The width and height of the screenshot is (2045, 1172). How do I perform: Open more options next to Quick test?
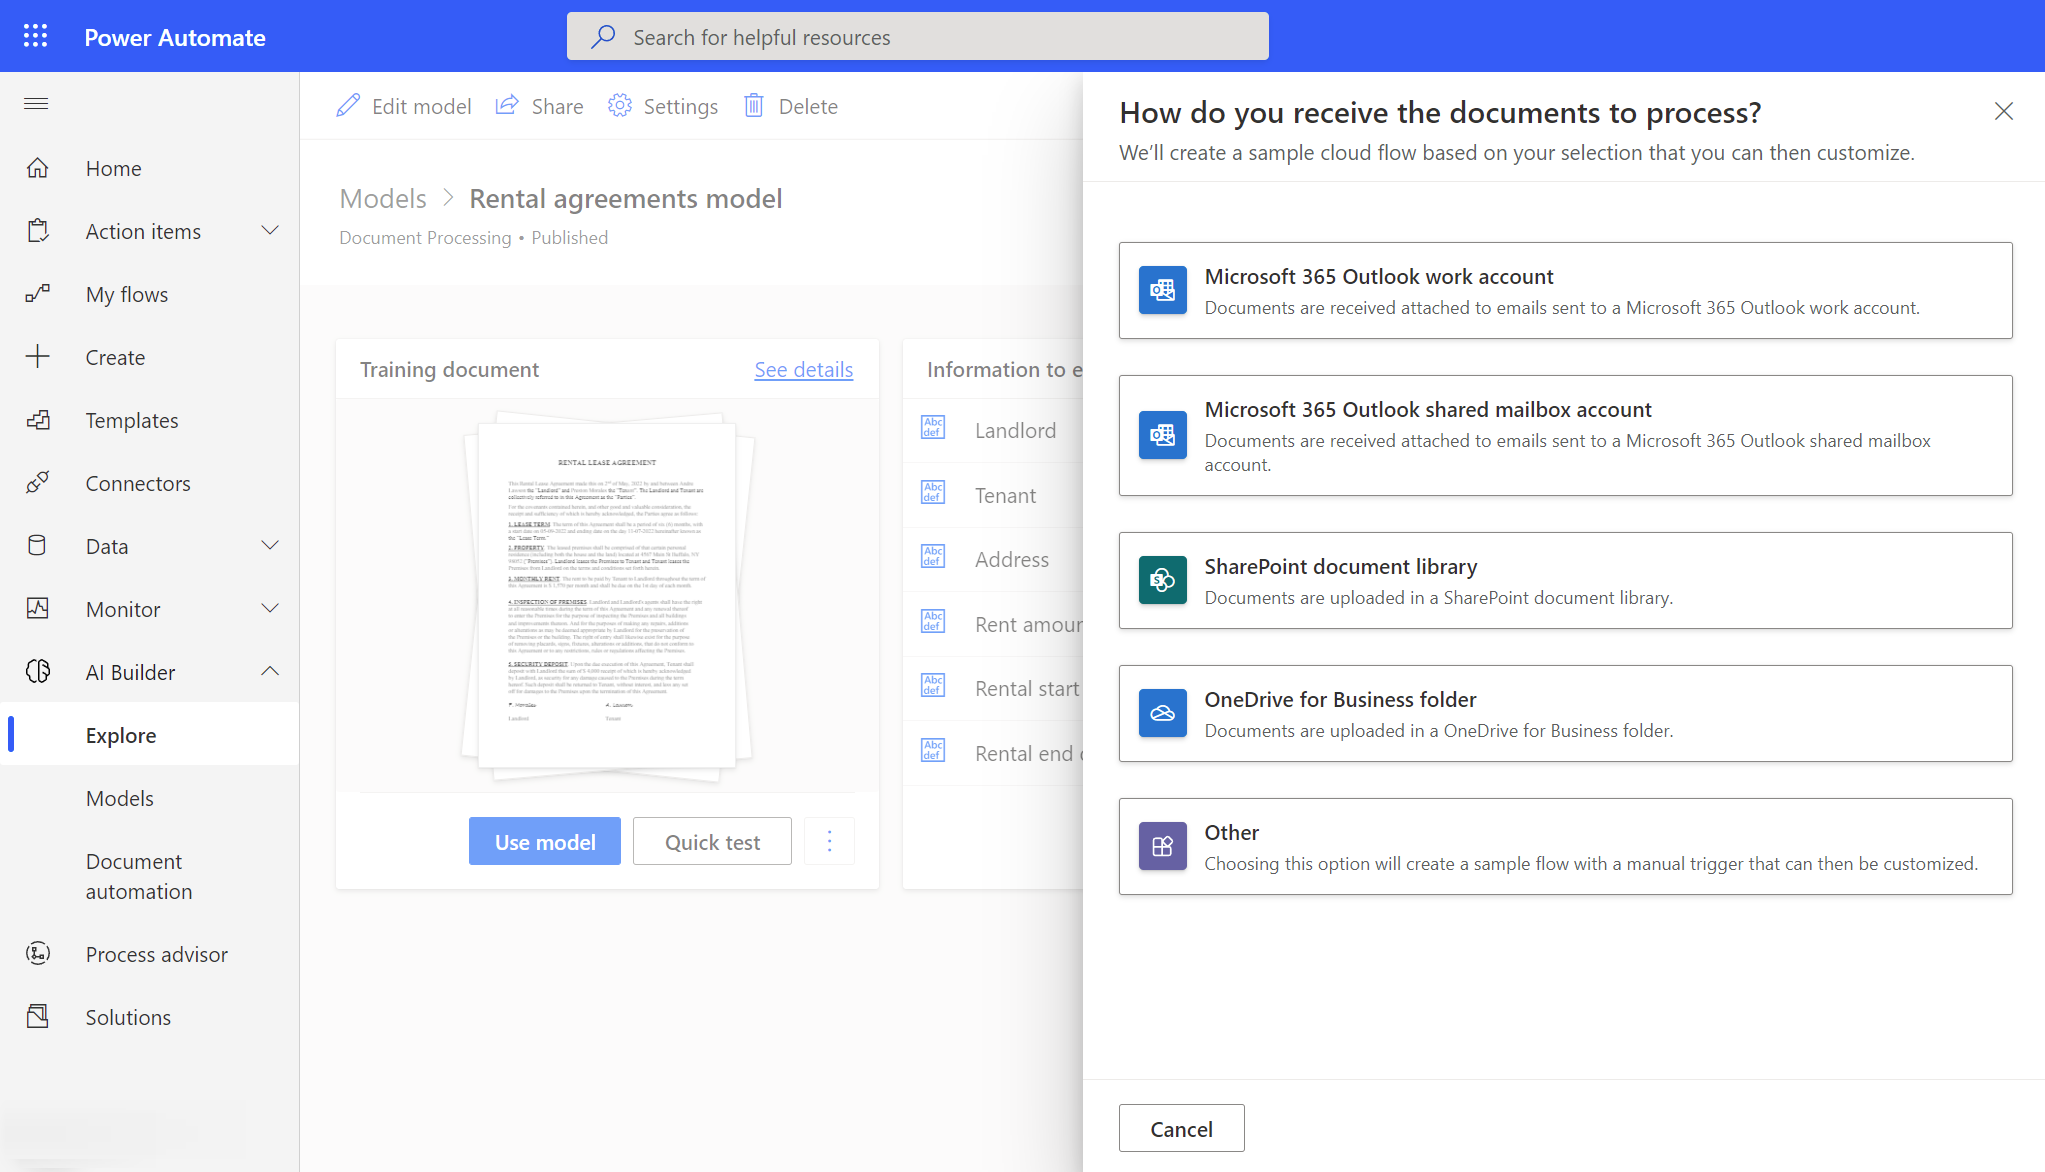coord(829,841)
